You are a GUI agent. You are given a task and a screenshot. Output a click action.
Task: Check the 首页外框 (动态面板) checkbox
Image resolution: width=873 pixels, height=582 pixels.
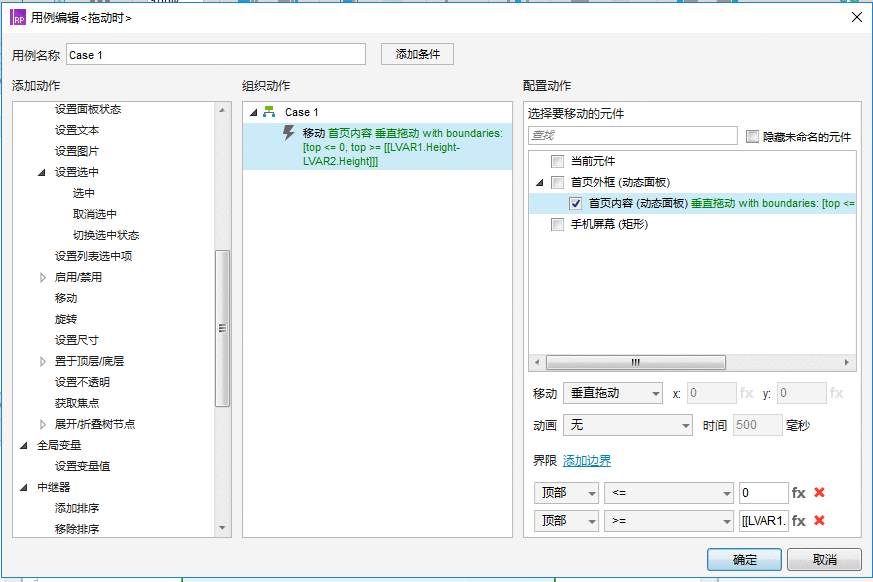point(557,182)
